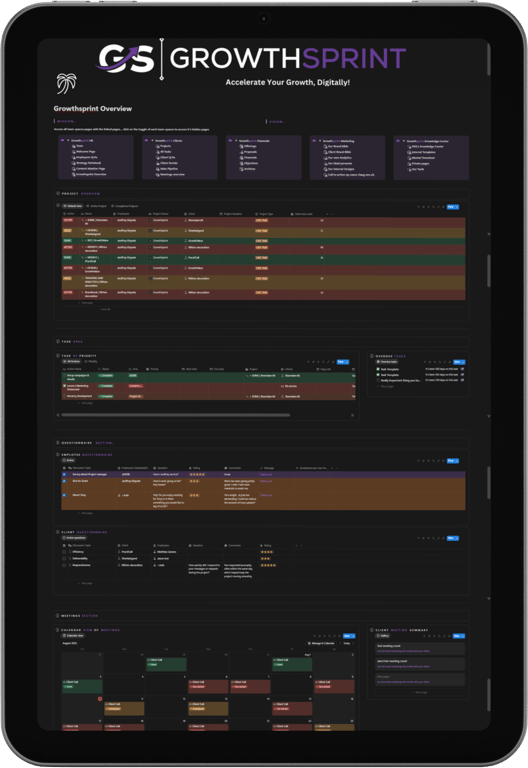The width and height of the screenshot is (528, 768).
Task: Click the Calendar View of Meetings heading icon
Action: 58,630
